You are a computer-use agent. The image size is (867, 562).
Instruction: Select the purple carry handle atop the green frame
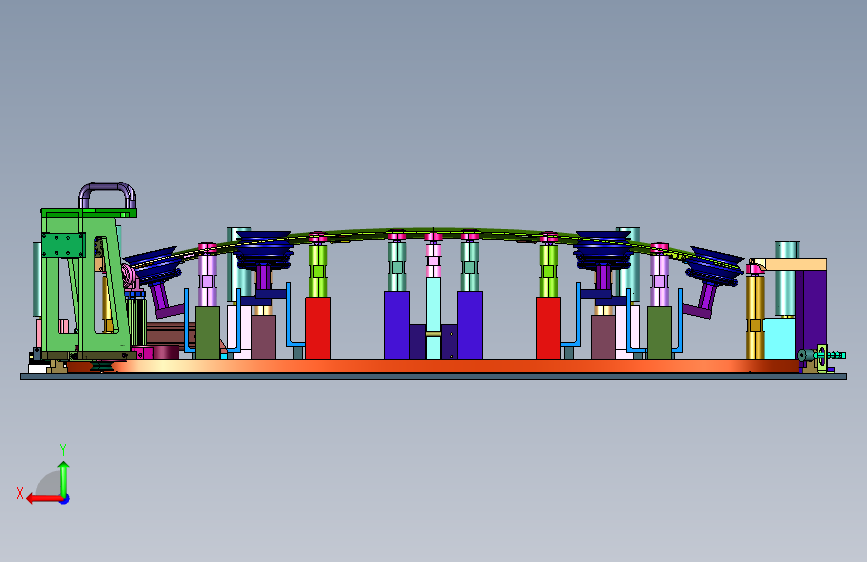pos(107,195)
